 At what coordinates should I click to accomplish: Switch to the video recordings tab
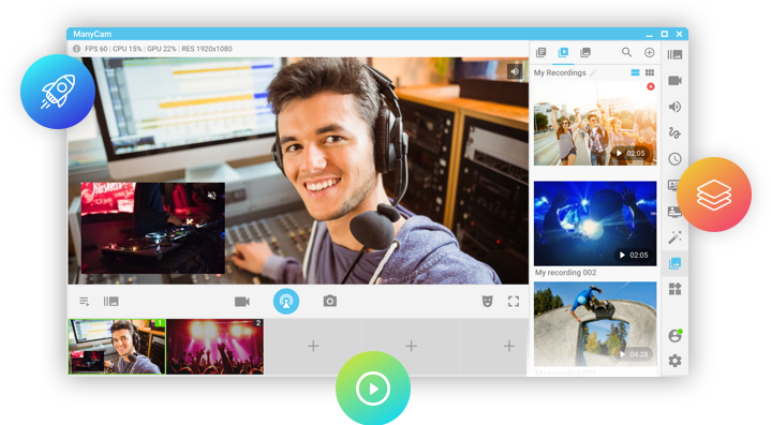pyautogui.click(x=563, y=52)
